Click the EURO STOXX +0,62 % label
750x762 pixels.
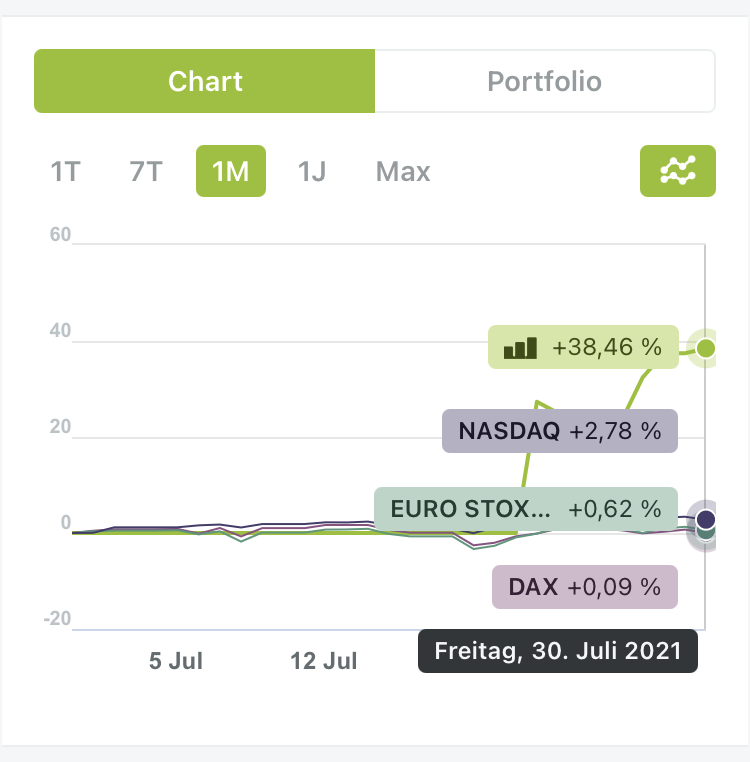[x=526, y=509]
